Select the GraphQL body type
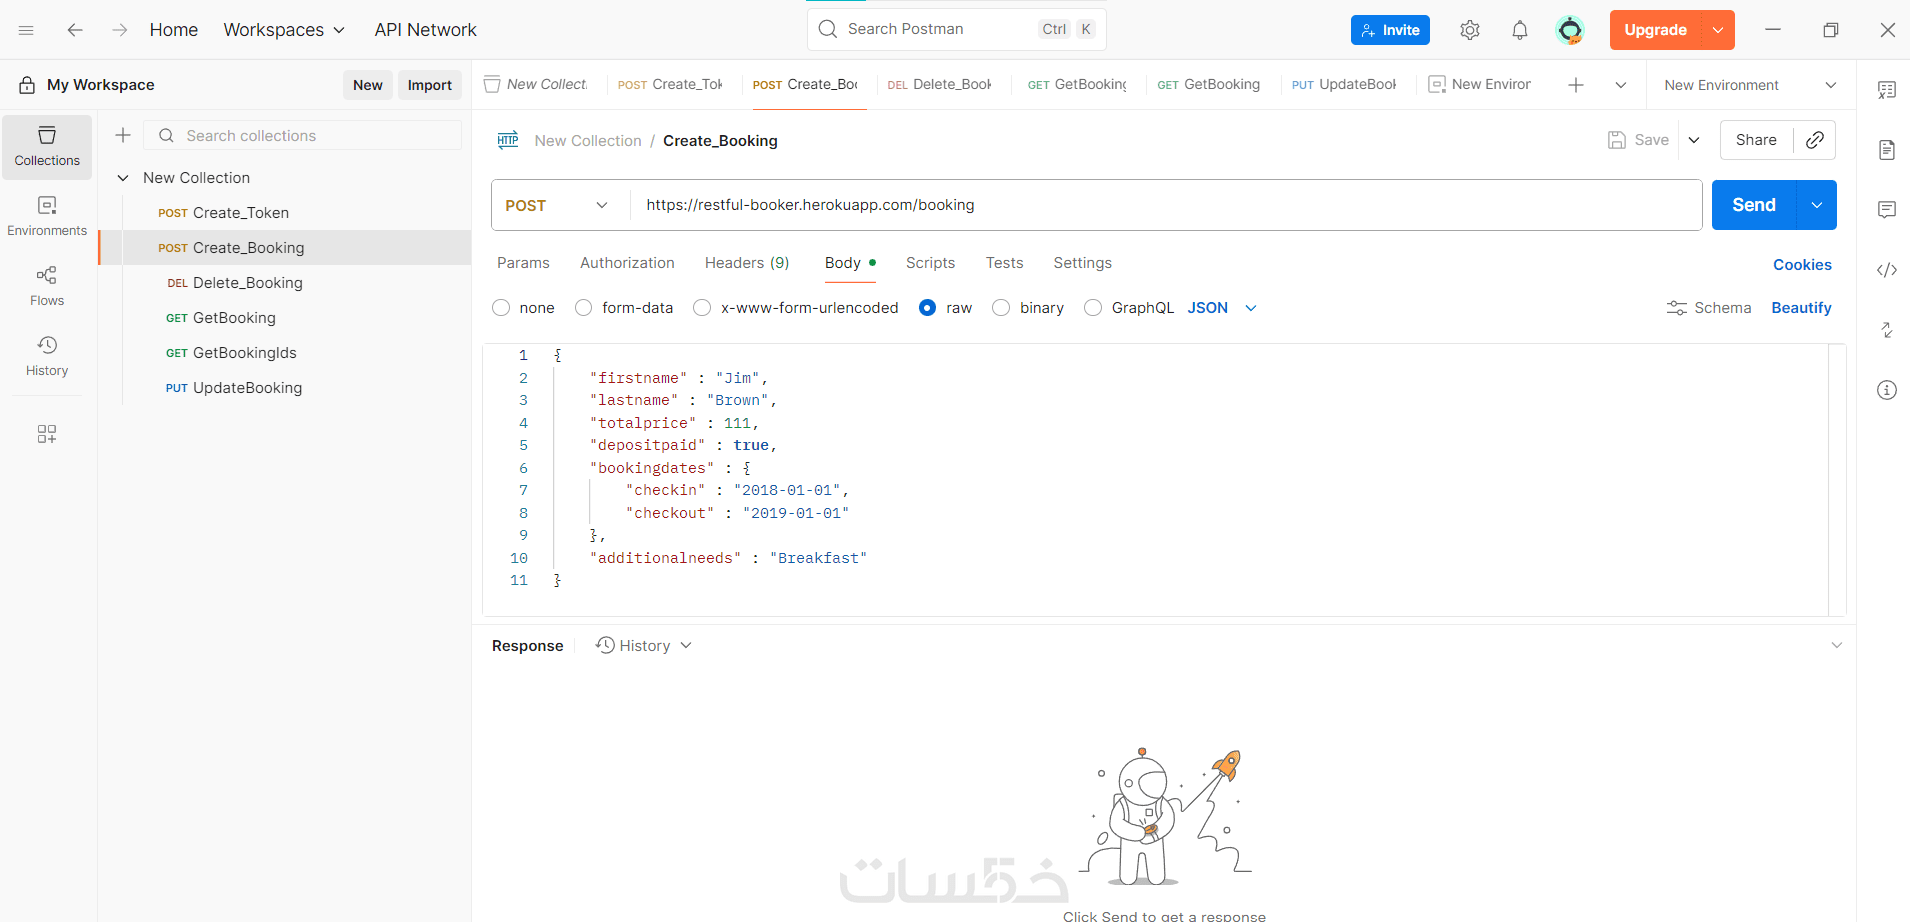Viewport: 1910px width, 922px height. (1093, 308)
